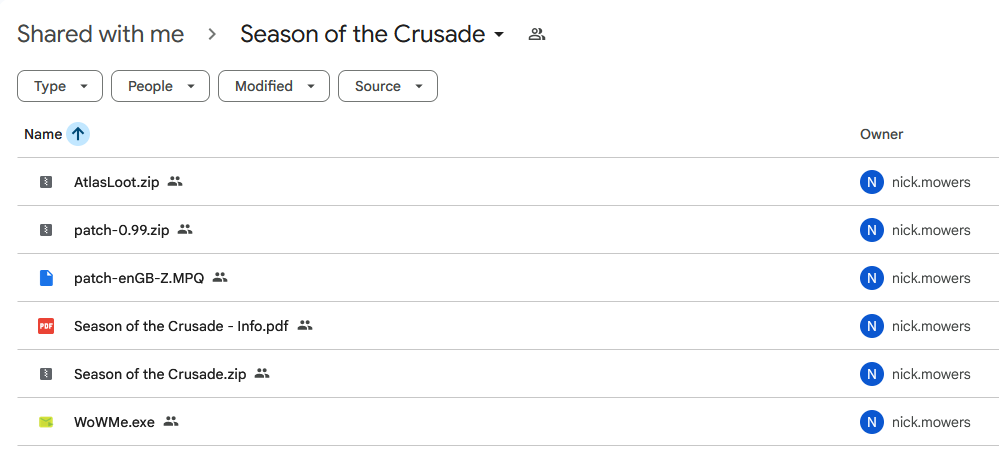The height and width of the screenshot is (451, 999).
Task: Go back to Shared with me
Action: 100,34
